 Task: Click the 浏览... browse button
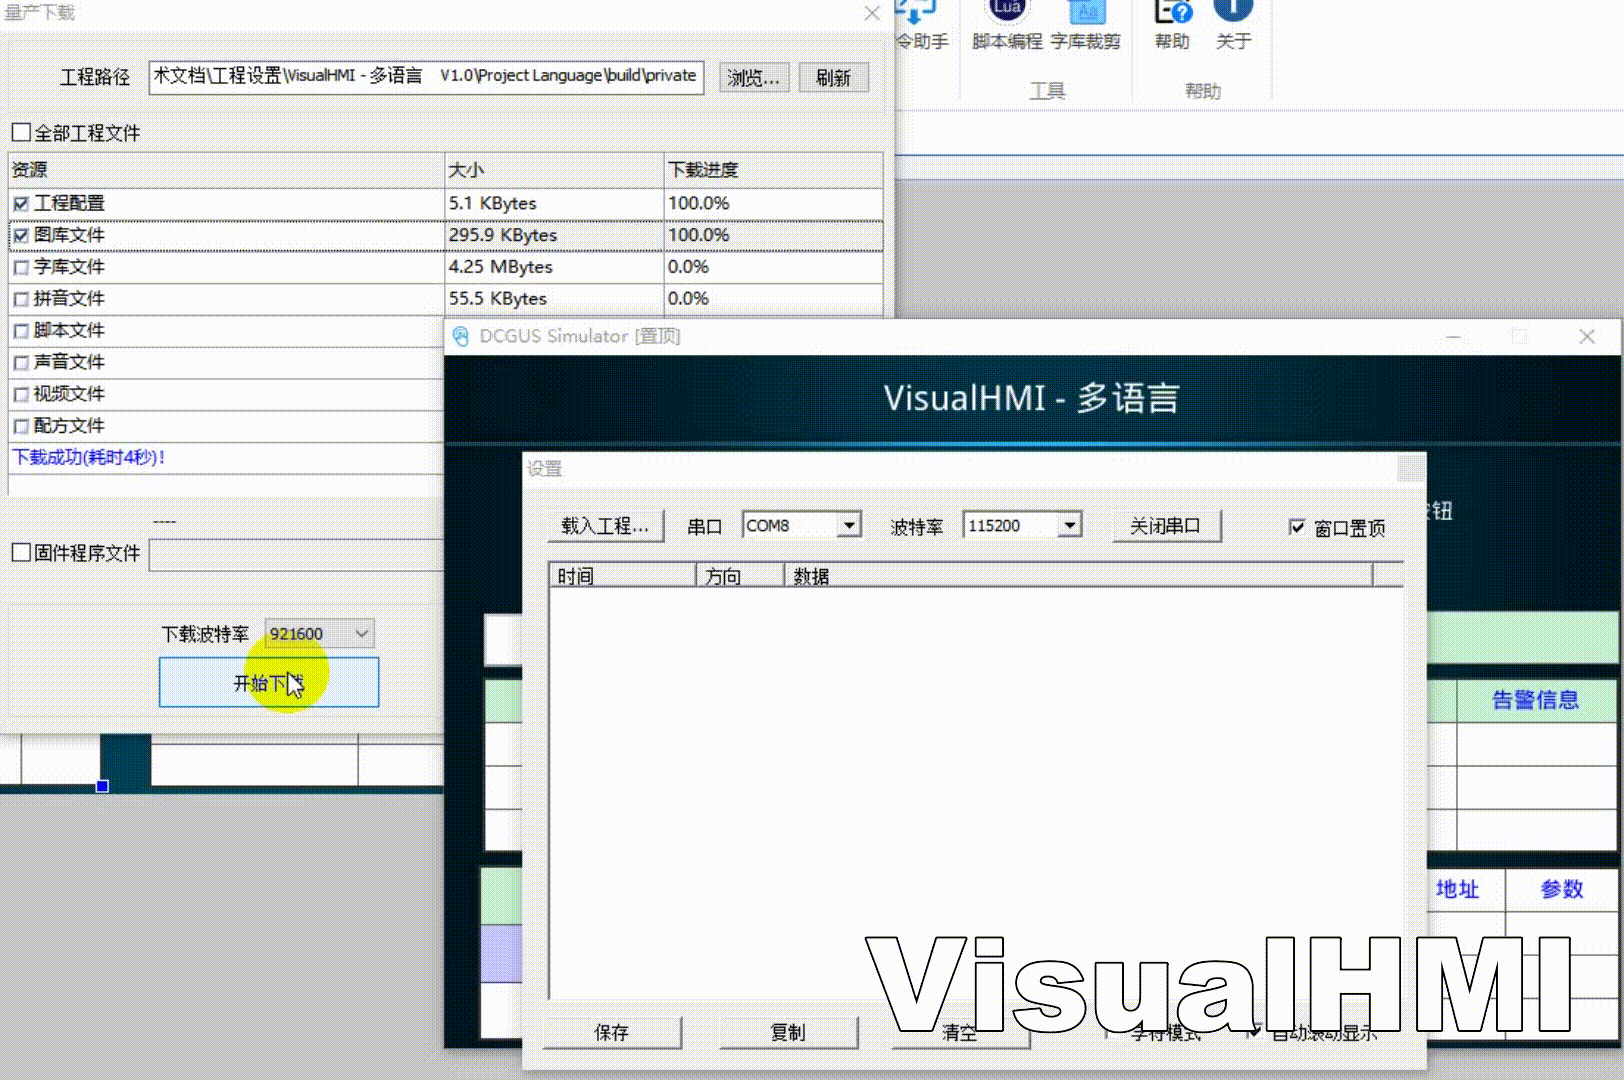click(x=754, y=77)
